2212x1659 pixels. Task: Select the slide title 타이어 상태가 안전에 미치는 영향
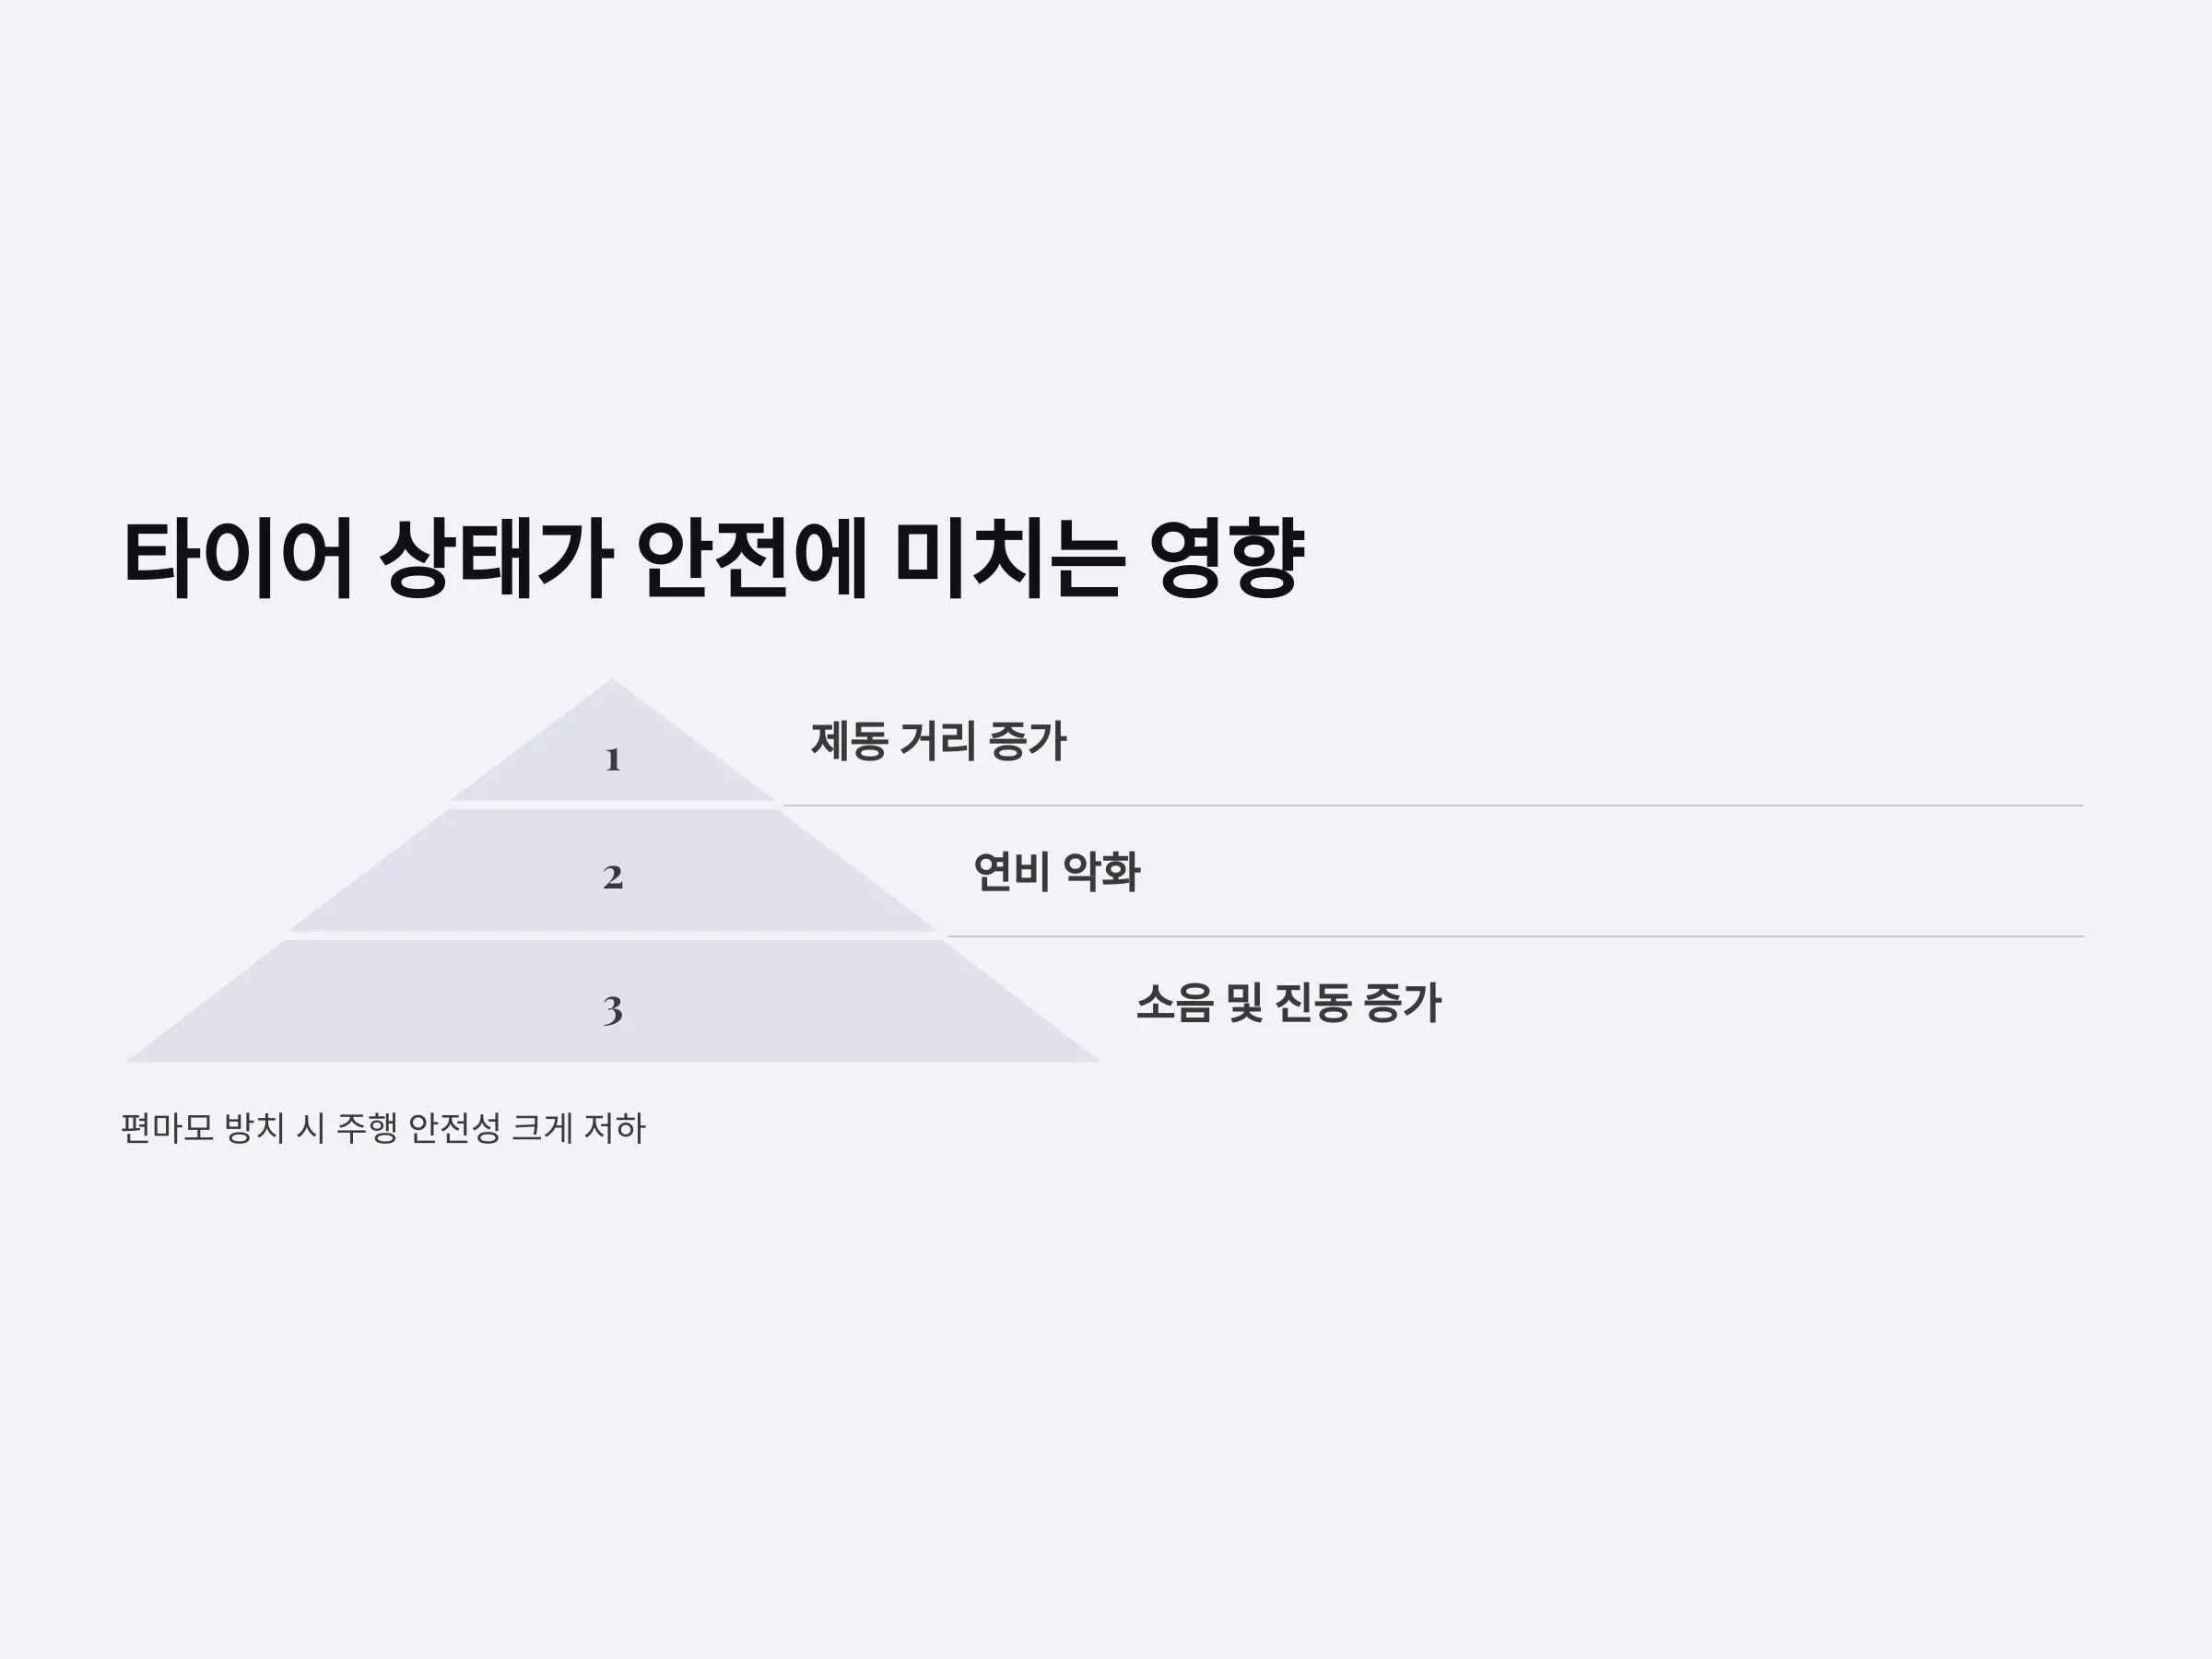pyautogui.click(x=713, y=558)
